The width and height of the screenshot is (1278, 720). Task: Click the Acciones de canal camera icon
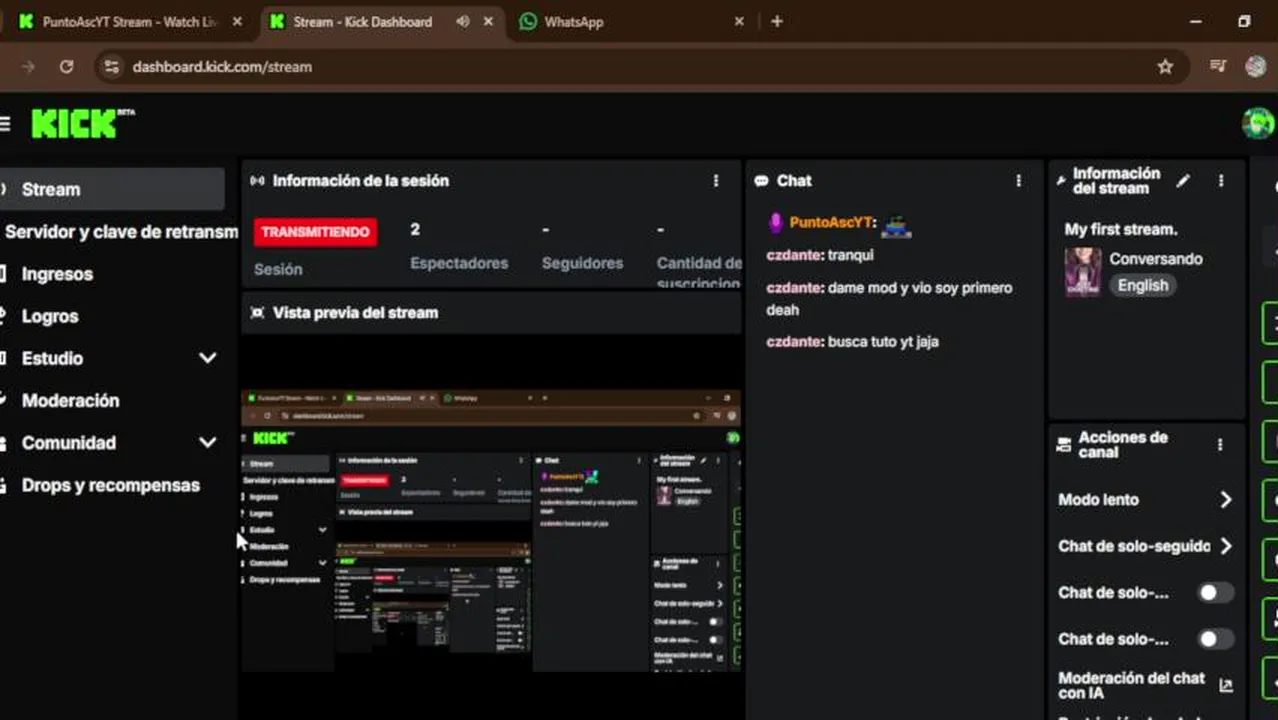coord(1064,445)
